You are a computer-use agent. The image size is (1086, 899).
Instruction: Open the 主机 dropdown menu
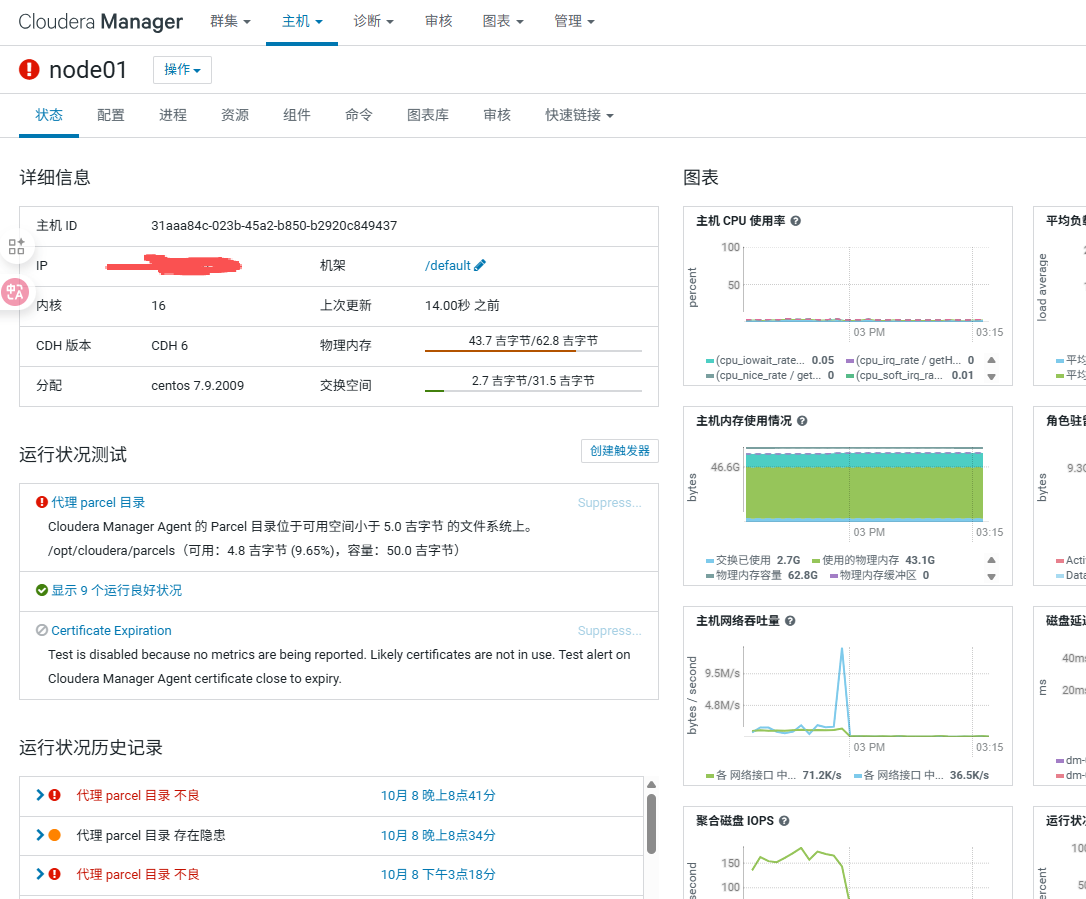point(302,21)
